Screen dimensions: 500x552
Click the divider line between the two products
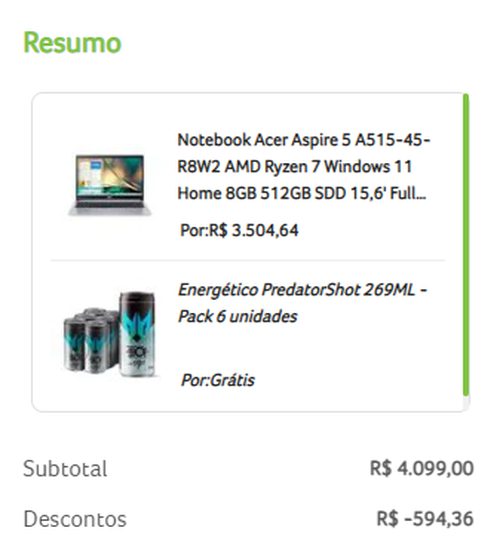[x=248, y=261]
